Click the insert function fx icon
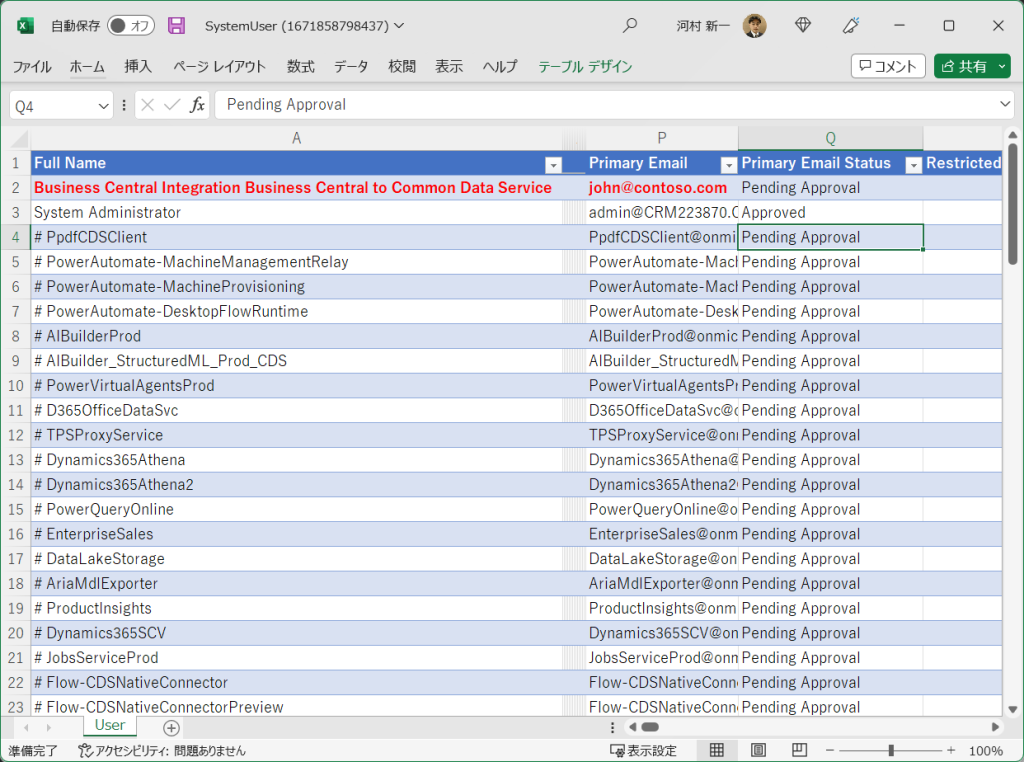The image size is (1024, 762). pyautogui.click(x=197, y=105)
